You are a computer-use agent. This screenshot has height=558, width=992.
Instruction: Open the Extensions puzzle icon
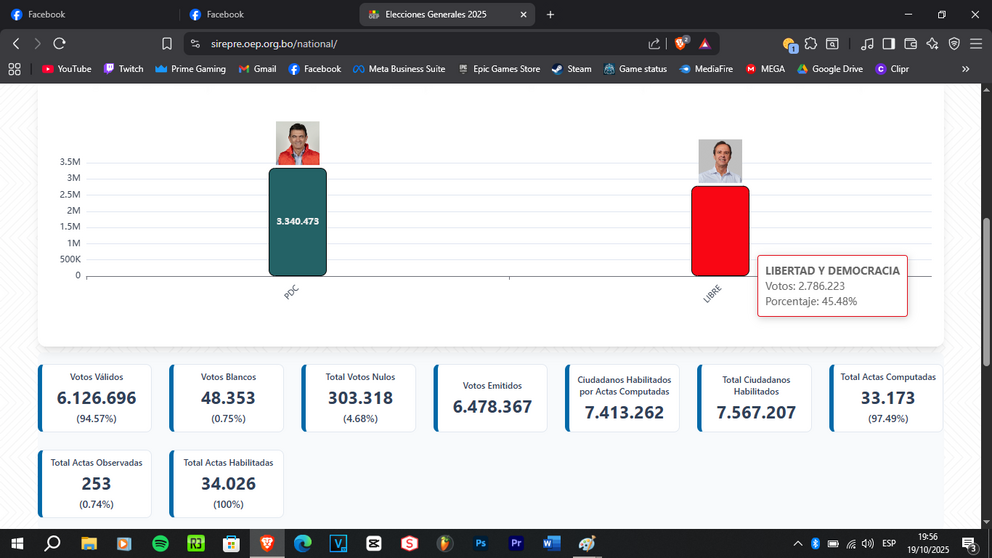coord(810,44)
